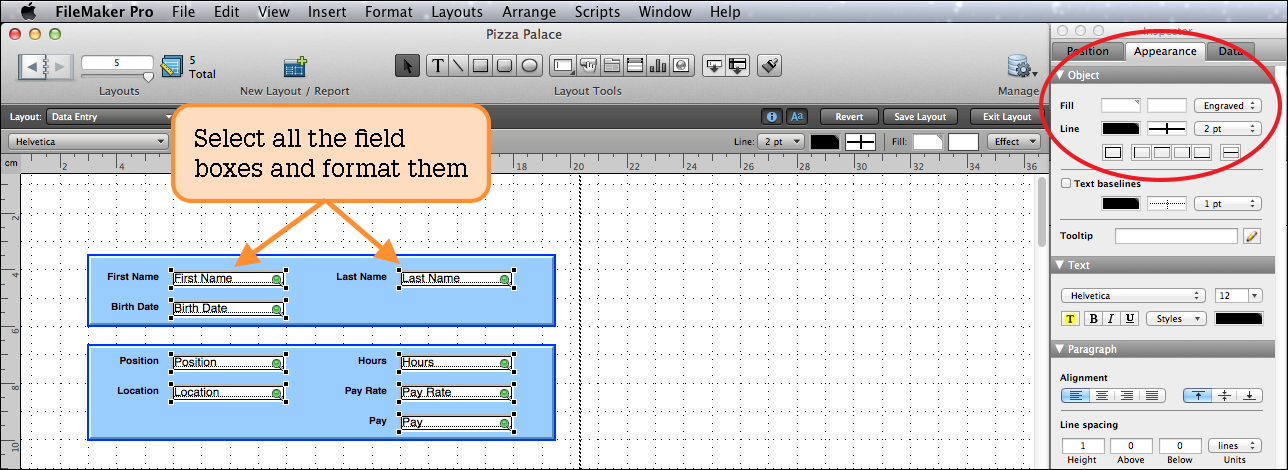This screenshot has height=470, width=1288.
Task: Toggle Italic in Inspector
Action: (1112, 319)
